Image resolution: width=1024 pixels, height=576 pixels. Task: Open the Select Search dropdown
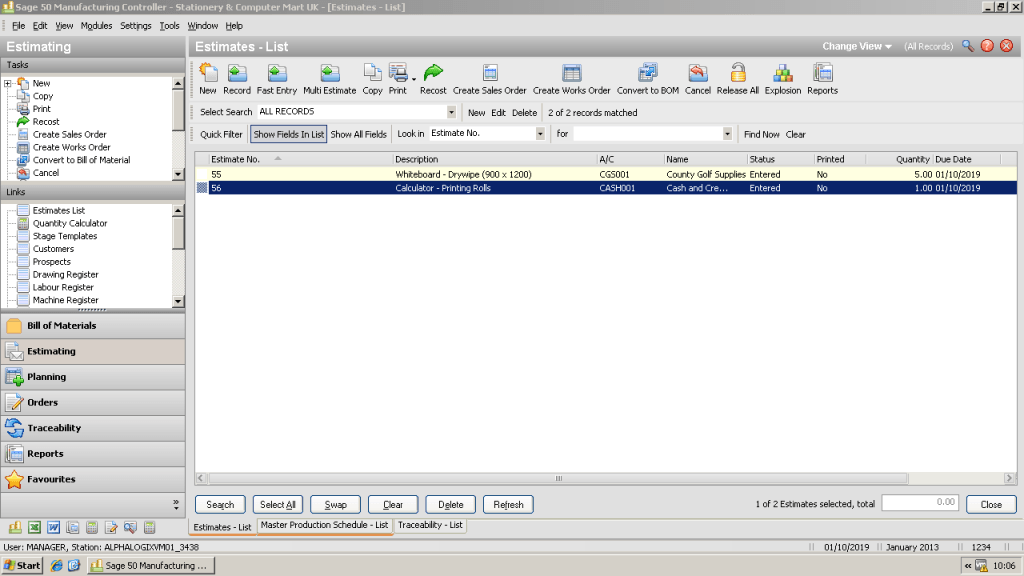tap(451, 112)
